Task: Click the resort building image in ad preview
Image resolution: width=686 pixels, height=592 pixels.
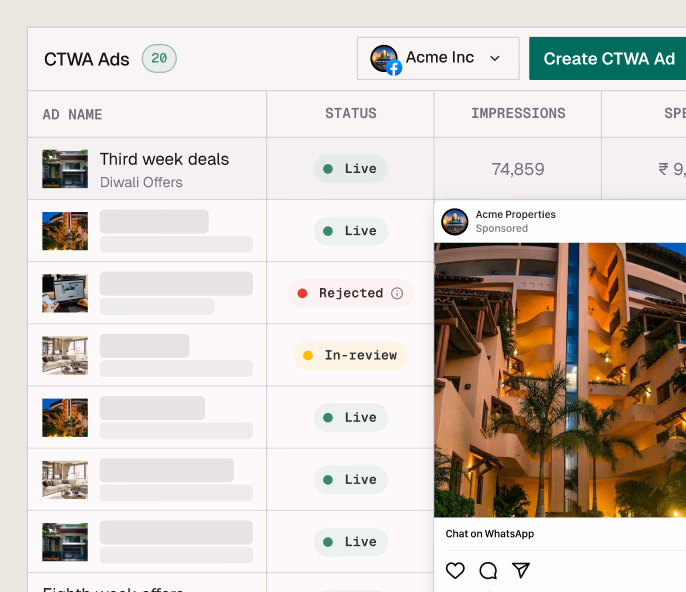Action: click(560, 380)
